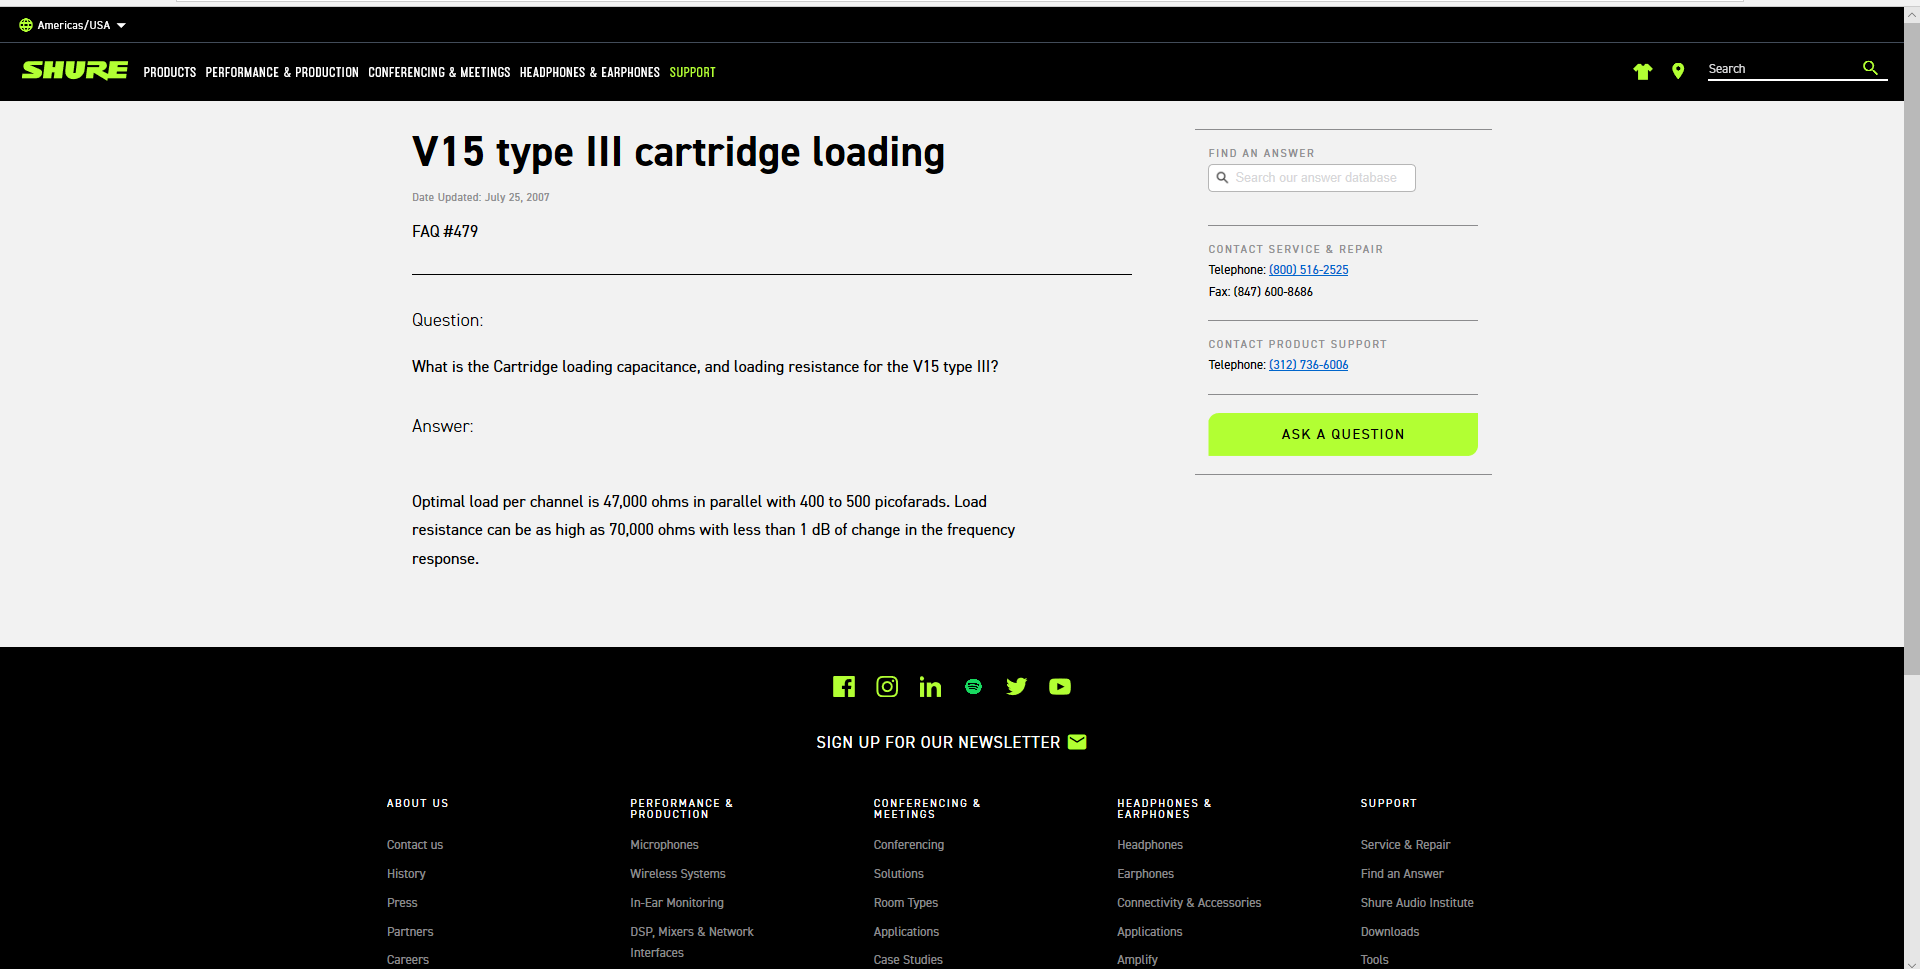Viewport: 1920px width, 969px height.
Task: Open footer Press link
Action: (x=402, y=903)
